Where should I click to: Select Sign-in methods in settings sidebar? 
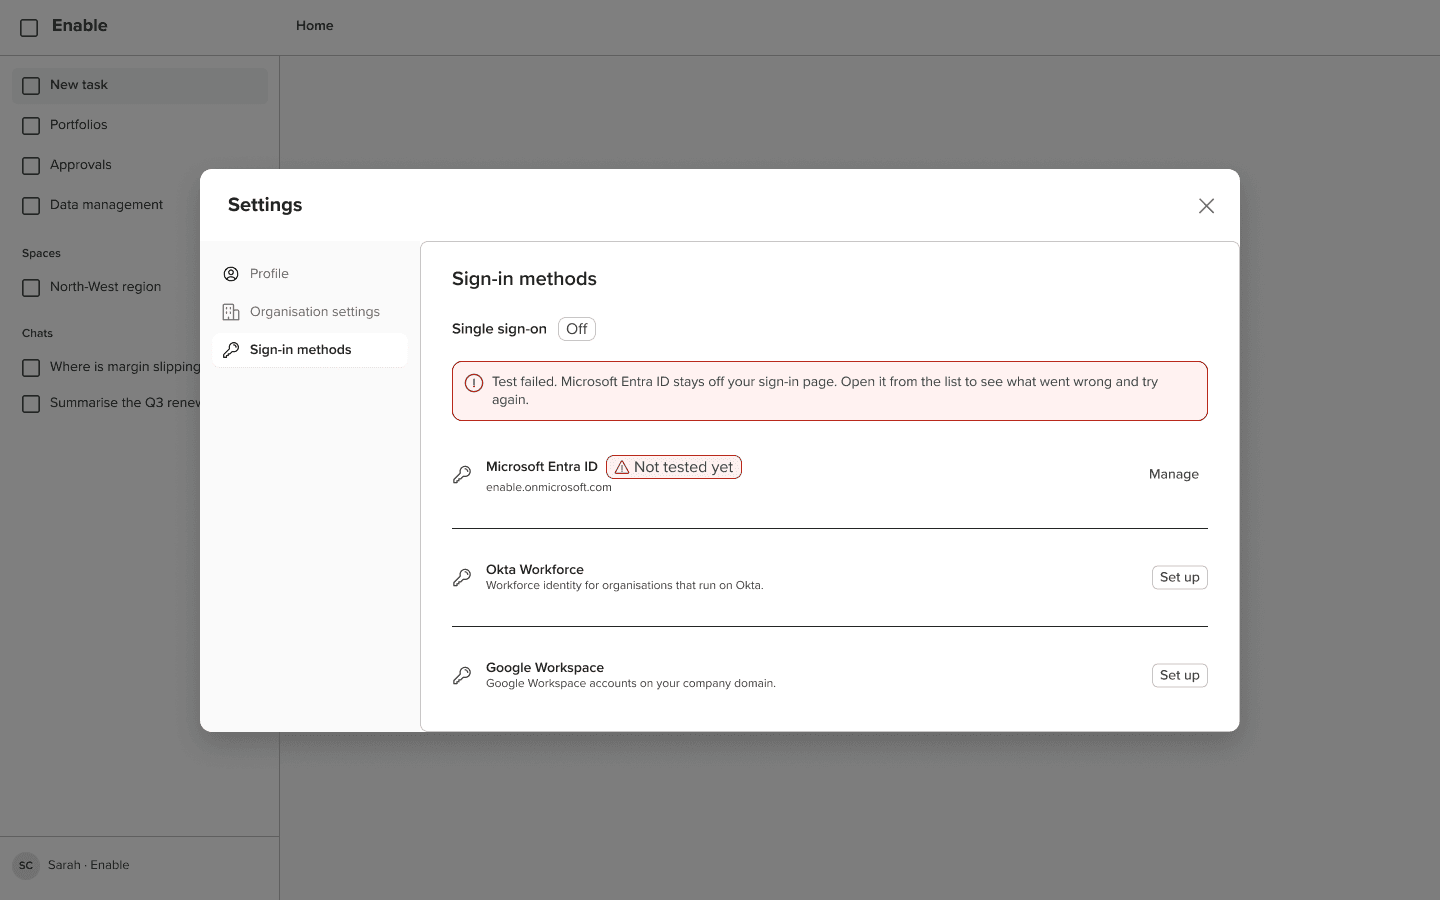[310, 350]
